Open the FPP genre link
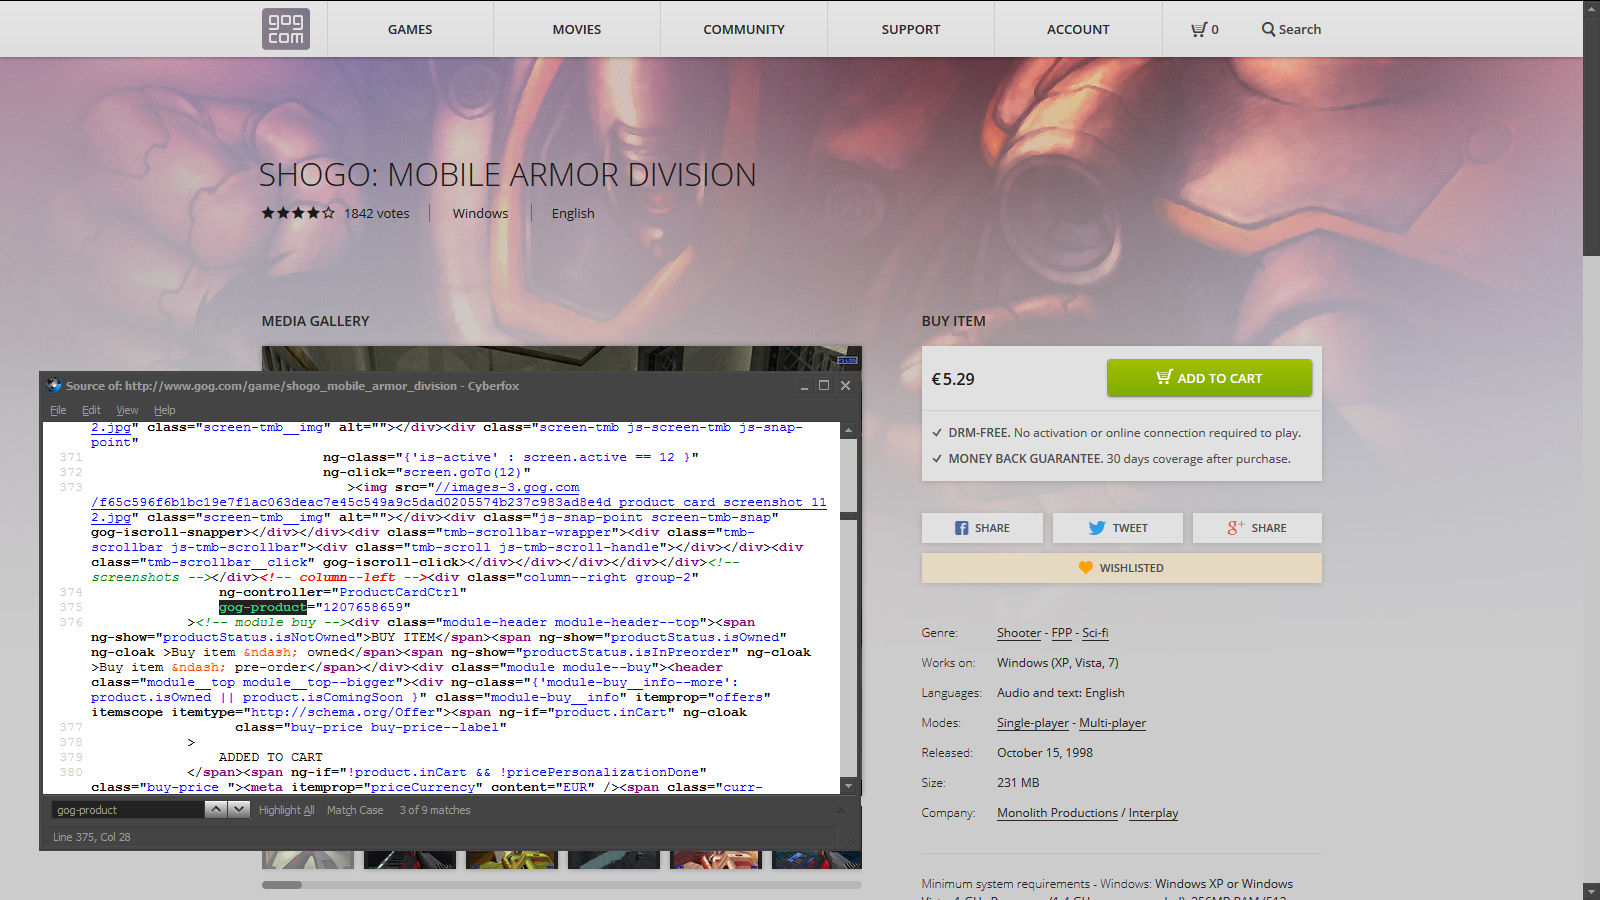The width and height of the screenshot is (1600, 900). (x=1061, y=633)
